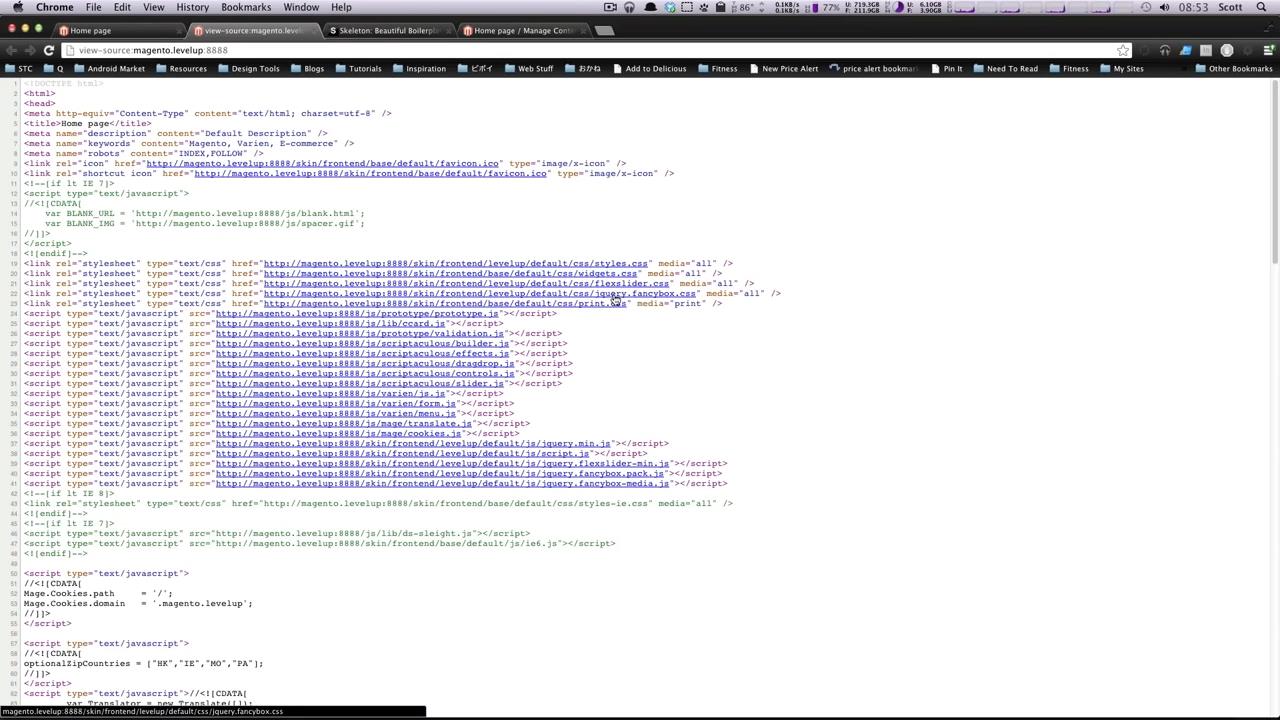Click the Scott user name in the menu bar
The height and width of the screenshot is (720, 1280).
point(1230,7)
